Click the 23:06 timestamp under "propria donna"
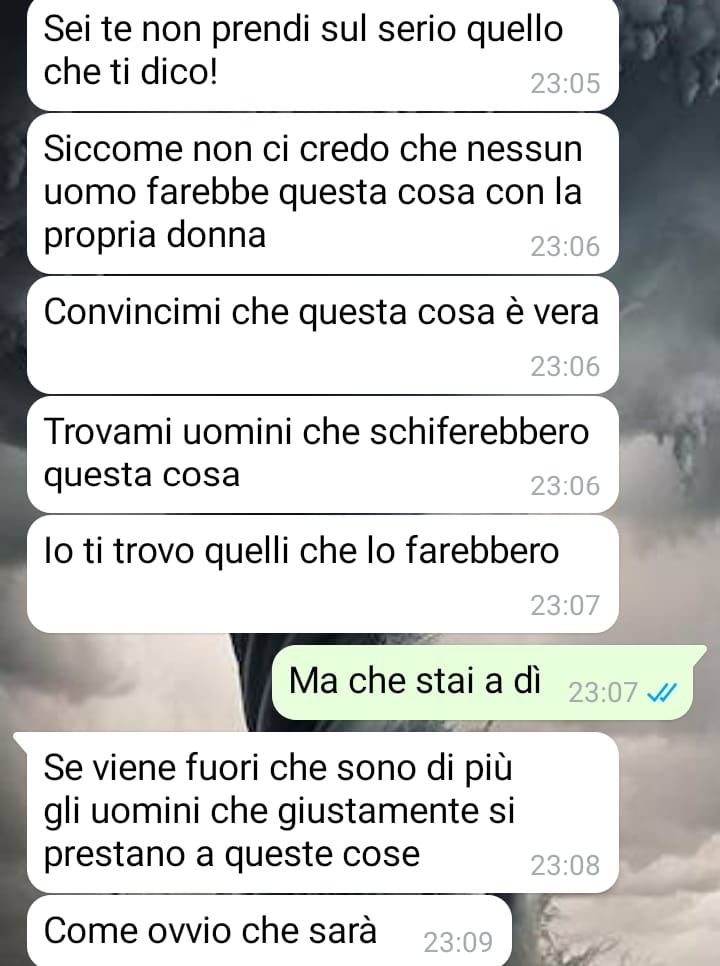Screen dimensions: 720x966 click(x=565, y=246)
